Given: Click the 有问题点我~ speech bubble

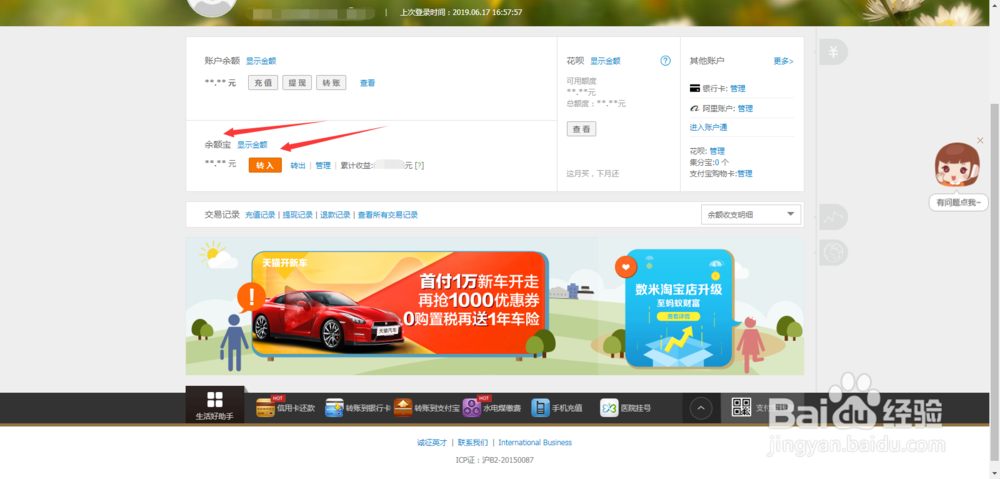Looking at the screenshot, I should pos(959,203).
